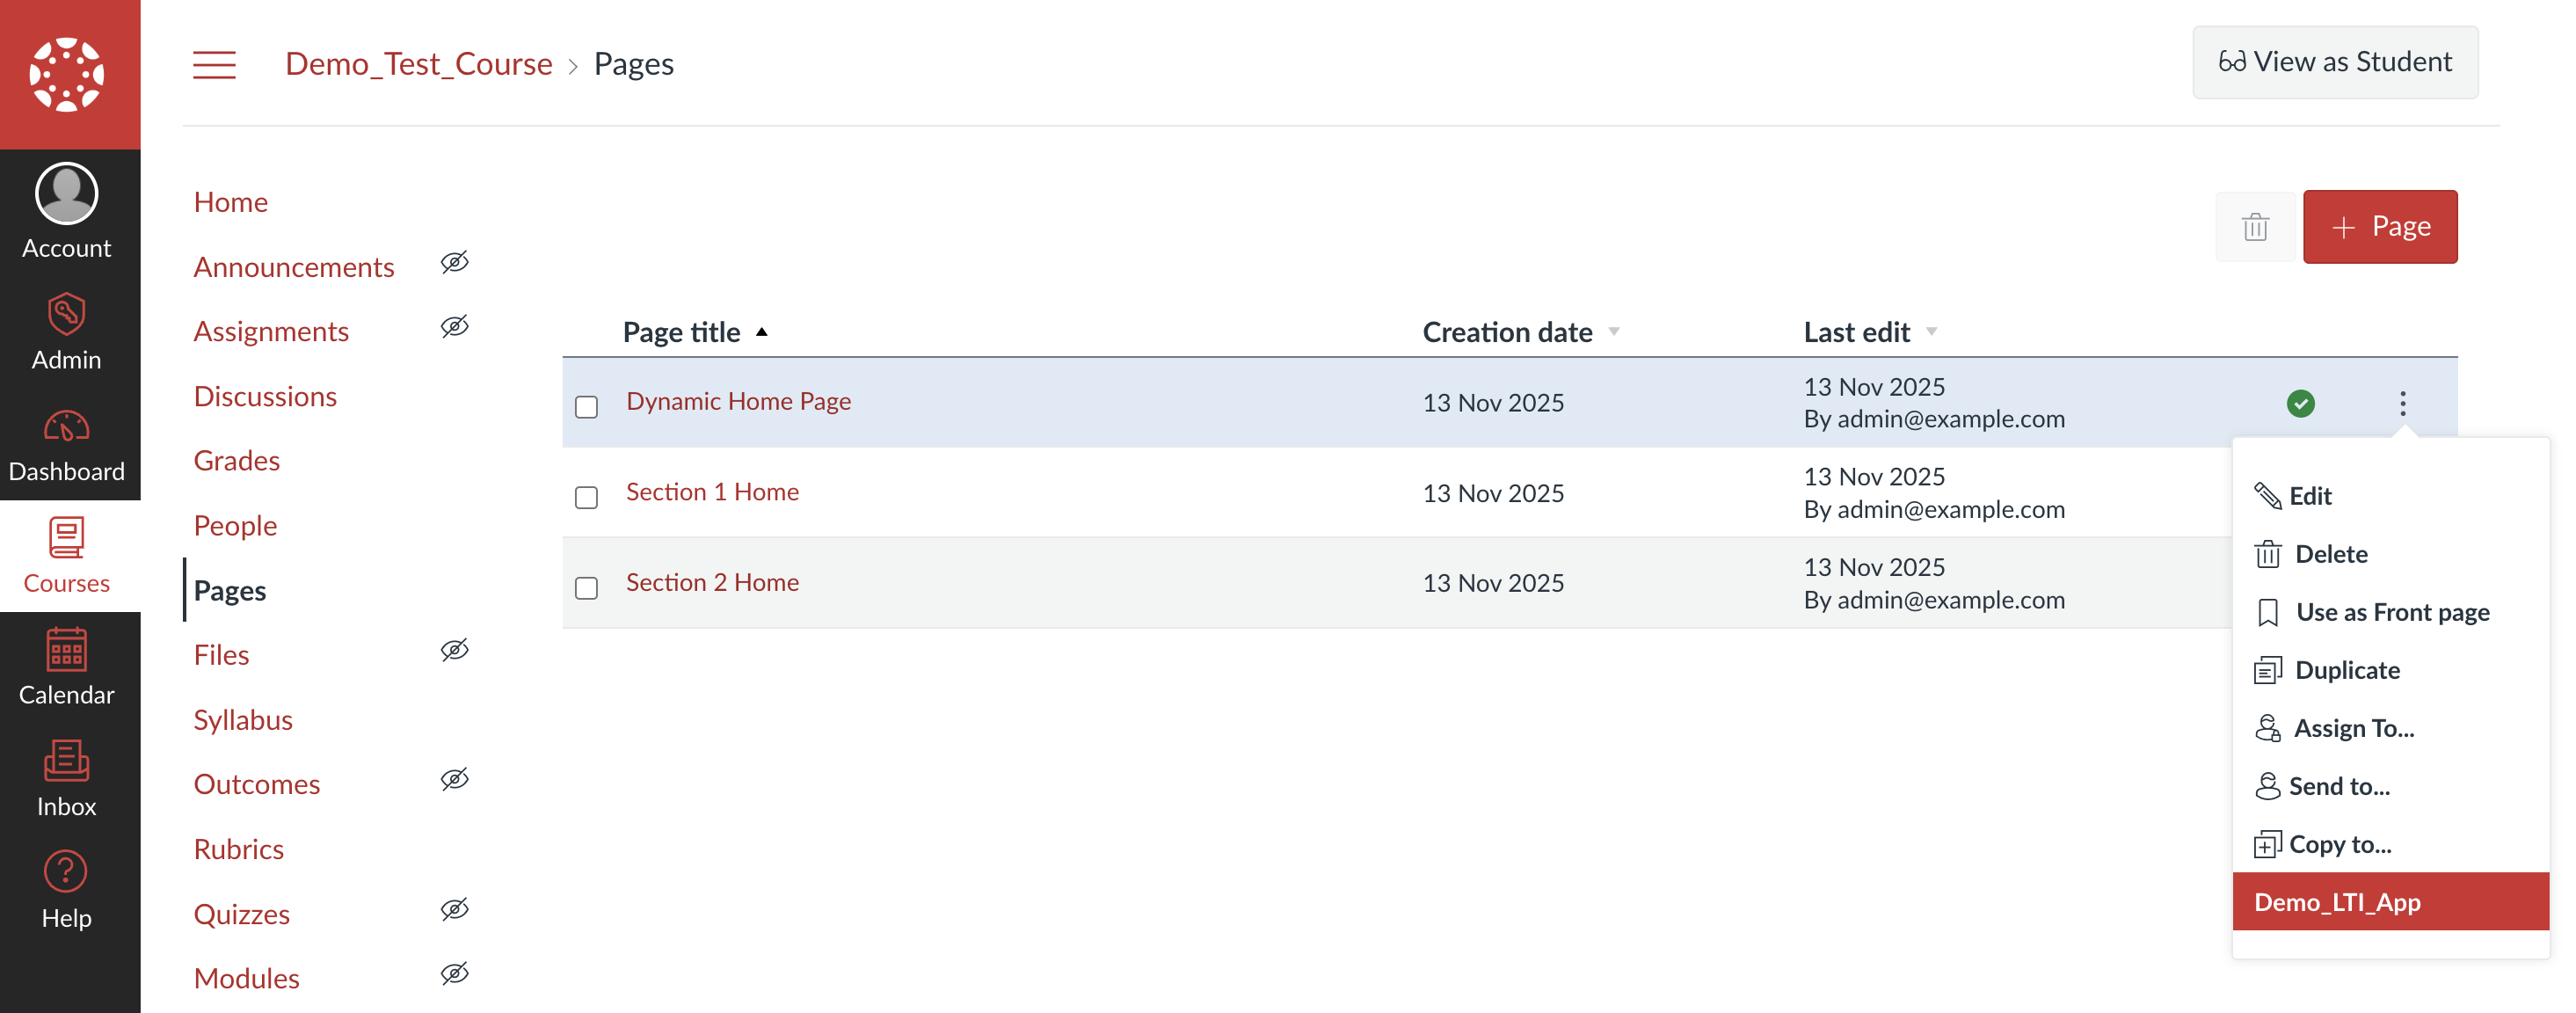Screen dimensions: 2576x1013
Task: Click the Canvas logo icon
Action: point(67,74)
